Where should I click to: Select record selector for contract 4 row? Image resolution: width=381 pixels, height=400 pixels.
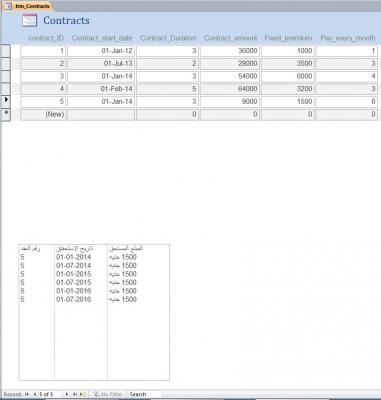6,89
